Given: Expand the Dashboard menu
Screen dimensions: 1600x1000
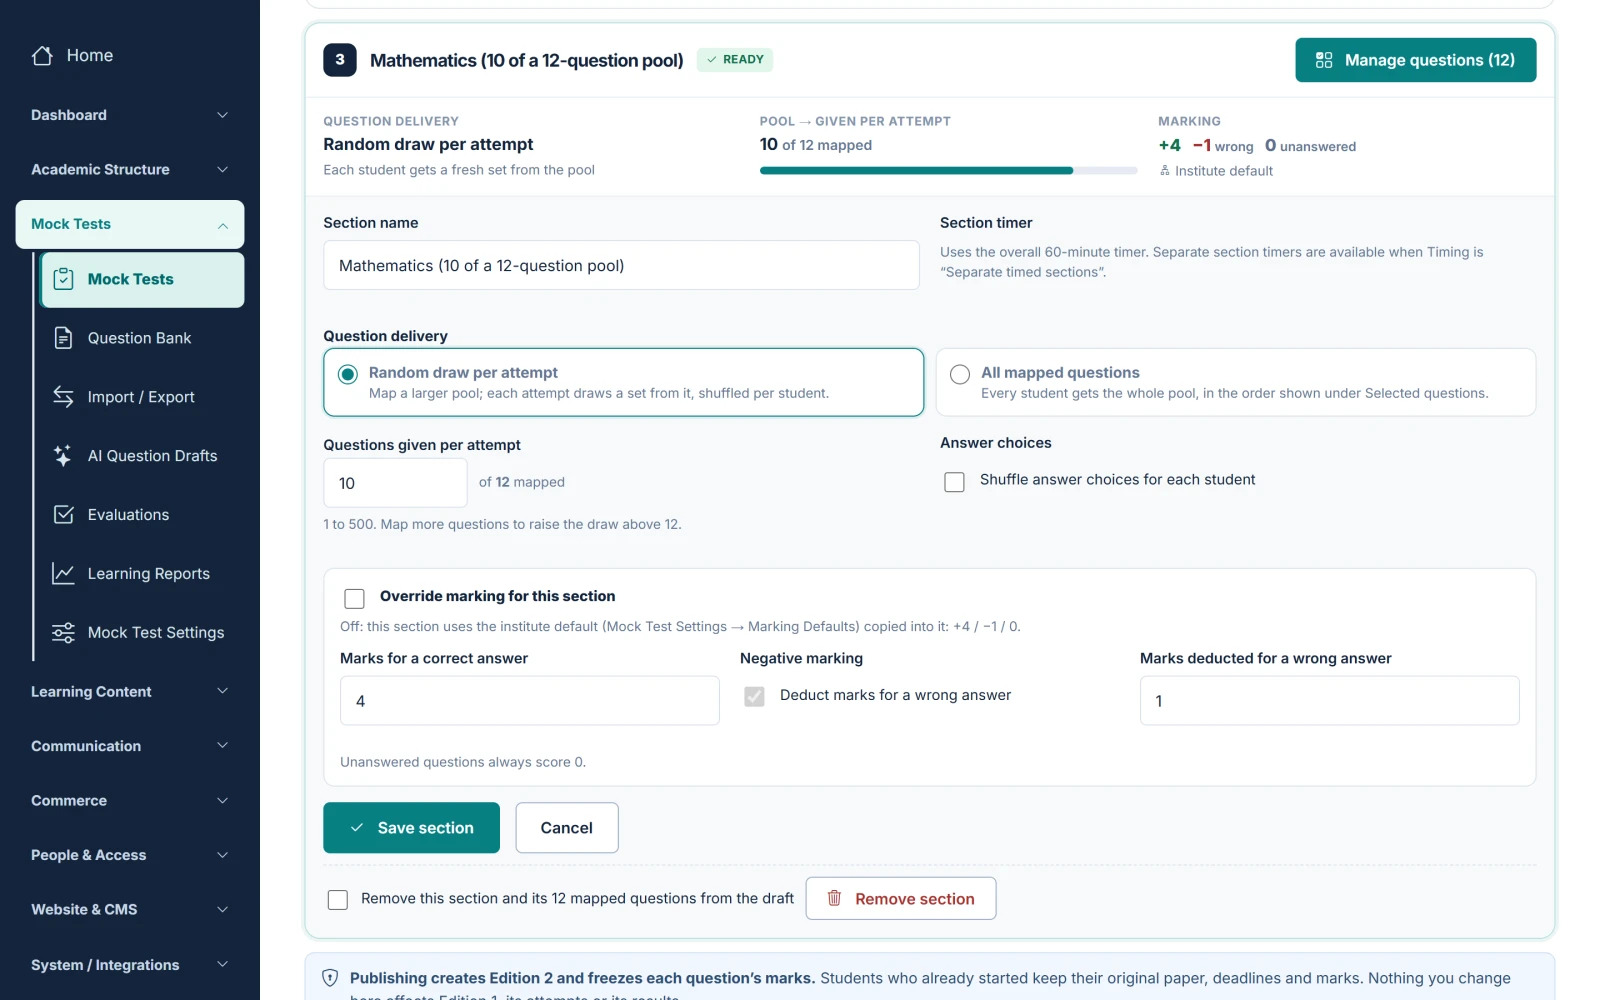Looking at the screenshot, I should 130,115.
